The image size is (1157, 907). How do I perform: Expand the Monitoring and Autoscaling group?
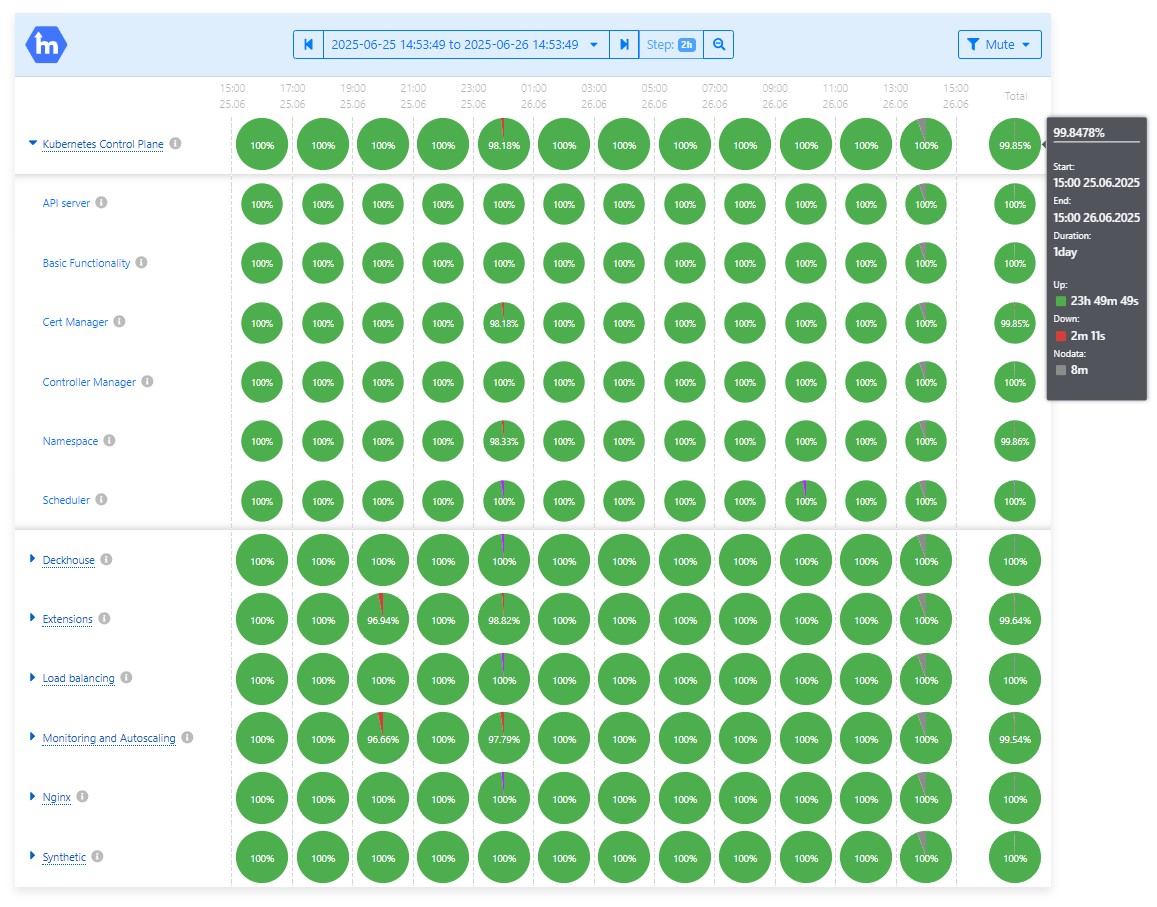[32, 737]
